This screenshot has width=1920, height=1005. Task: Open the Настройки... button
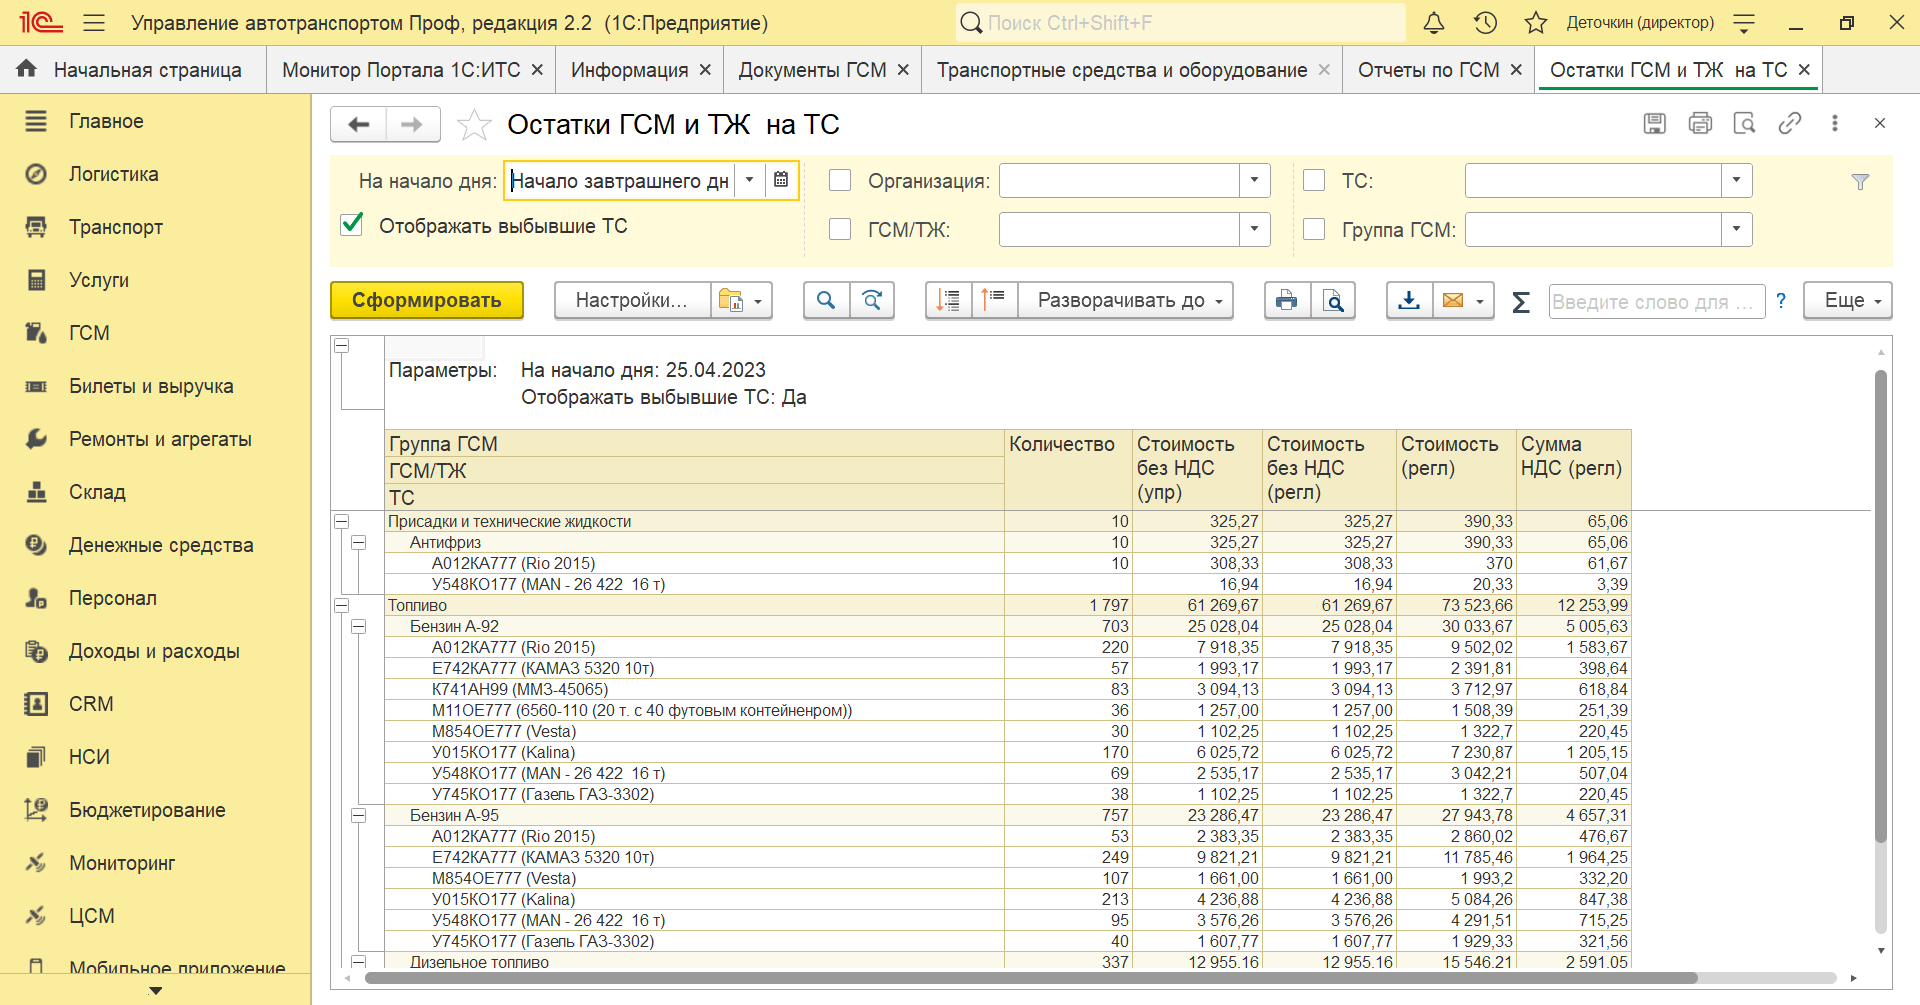631,301
